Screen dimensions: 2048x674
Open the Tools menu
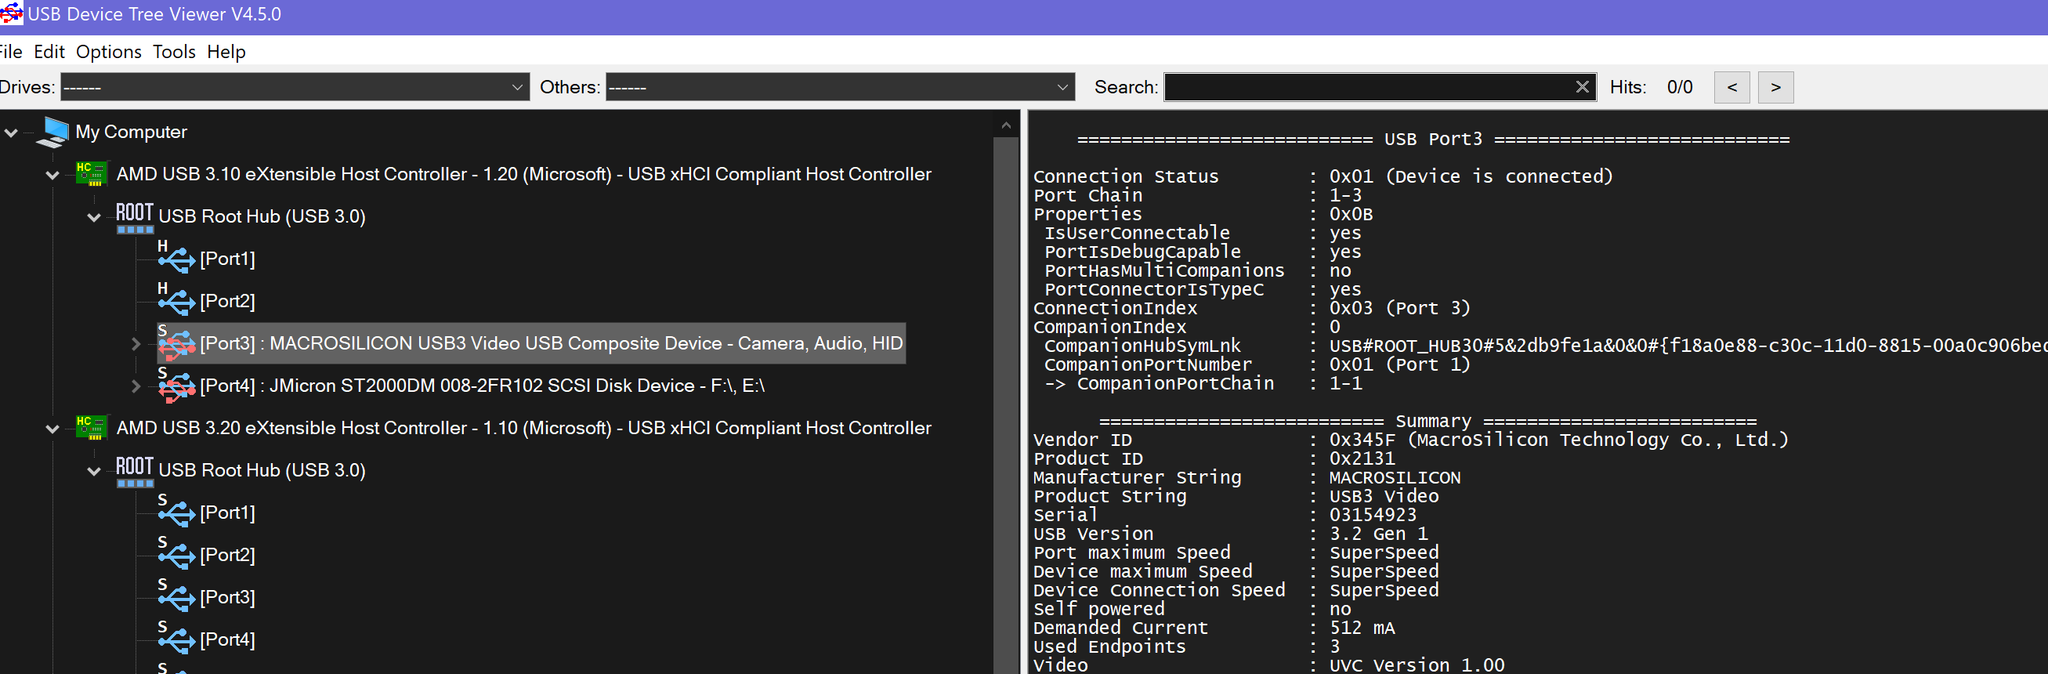(174, 51)
